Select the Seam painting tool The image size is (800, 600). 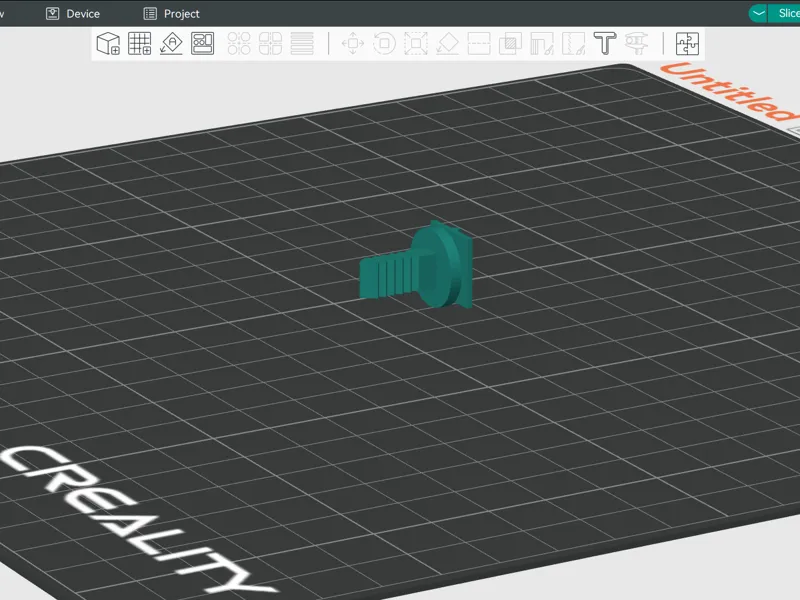pos(573,43)
